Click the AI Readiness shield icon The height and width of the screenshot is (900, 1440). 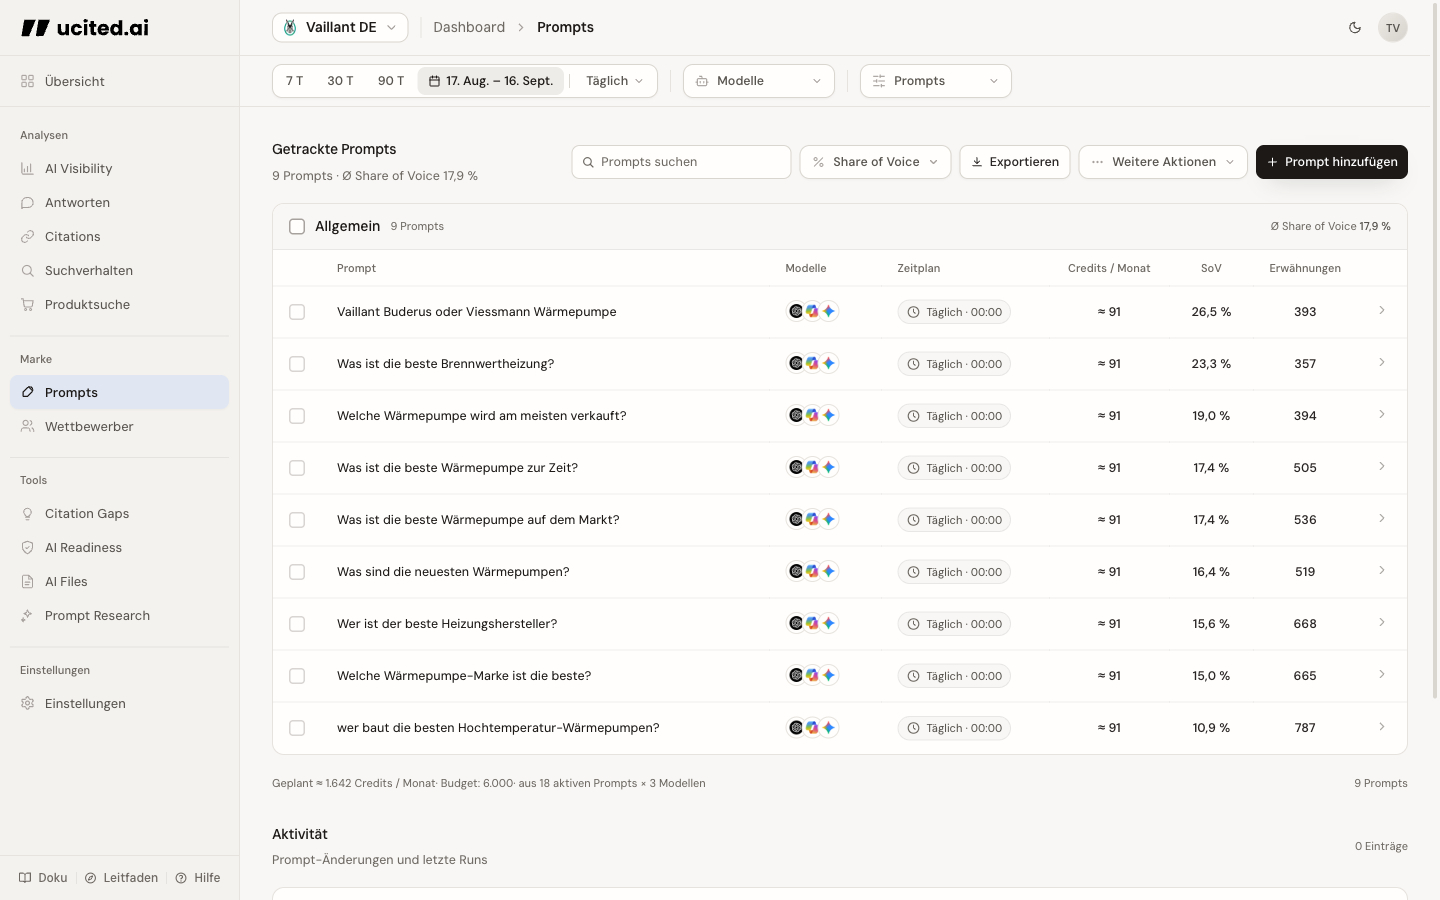pos(27,548)
